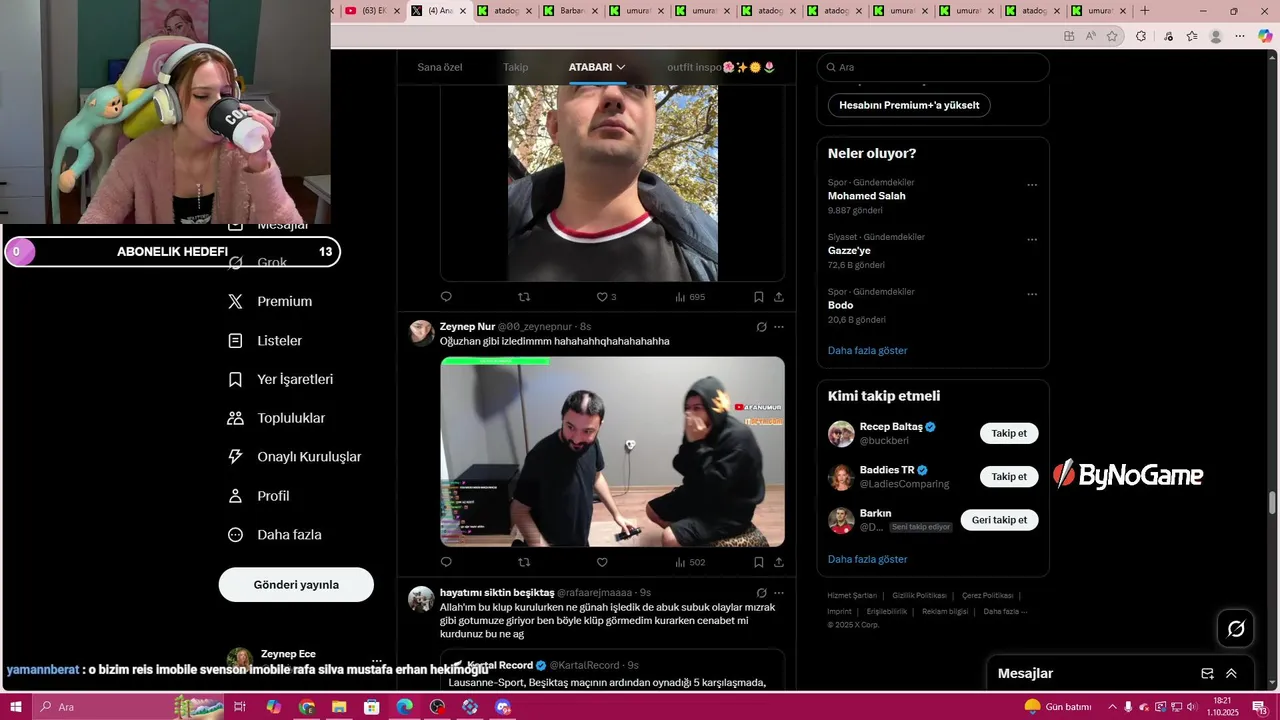Bookmark the tweet with 695 views
The image size is (1280, 720).
759,297
